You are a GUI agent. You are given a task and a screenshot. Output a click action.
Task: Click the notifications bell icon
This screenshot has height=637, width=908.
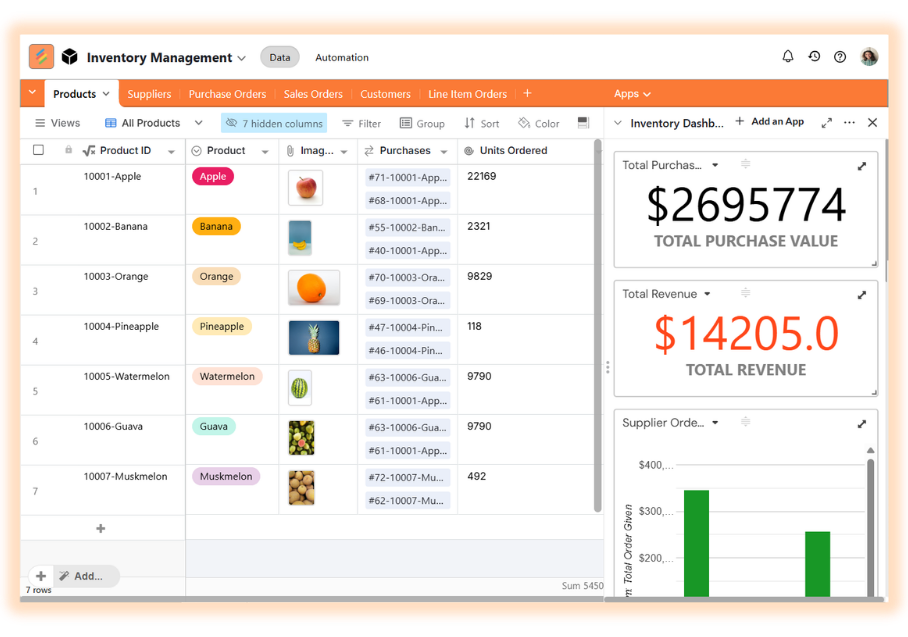(x=788, y=57)
